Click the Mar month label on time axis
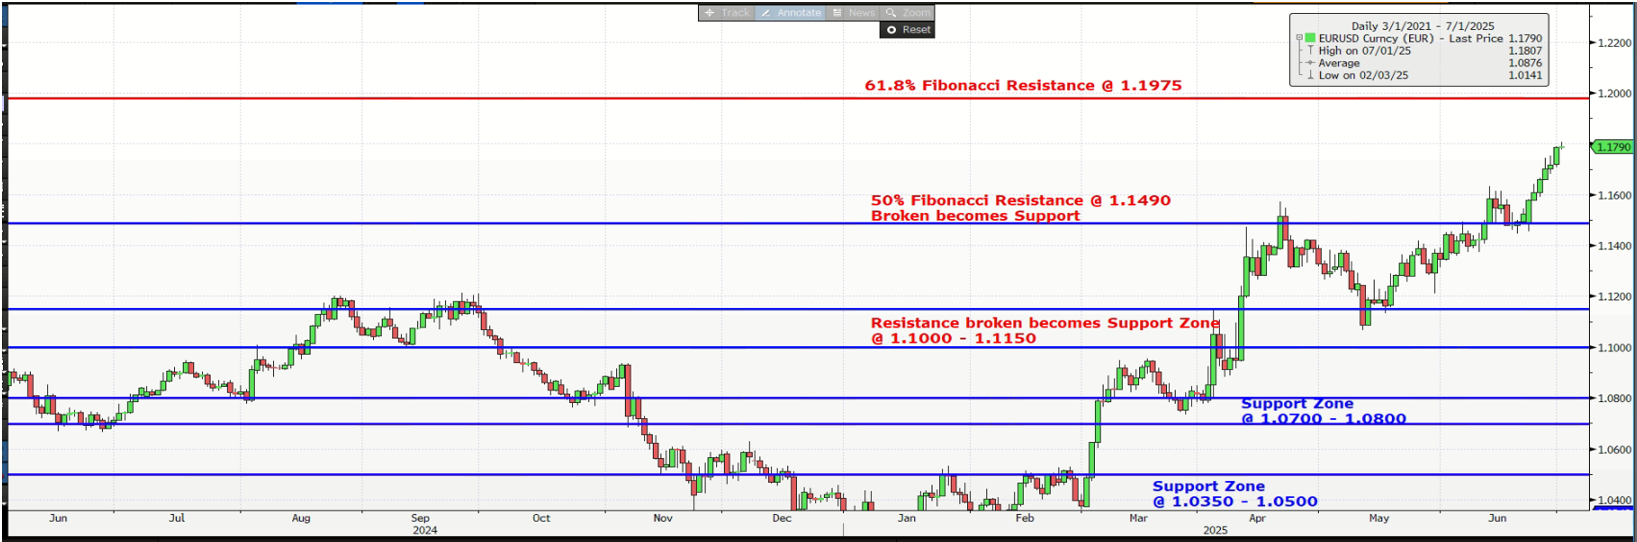 pos(1138,518)
